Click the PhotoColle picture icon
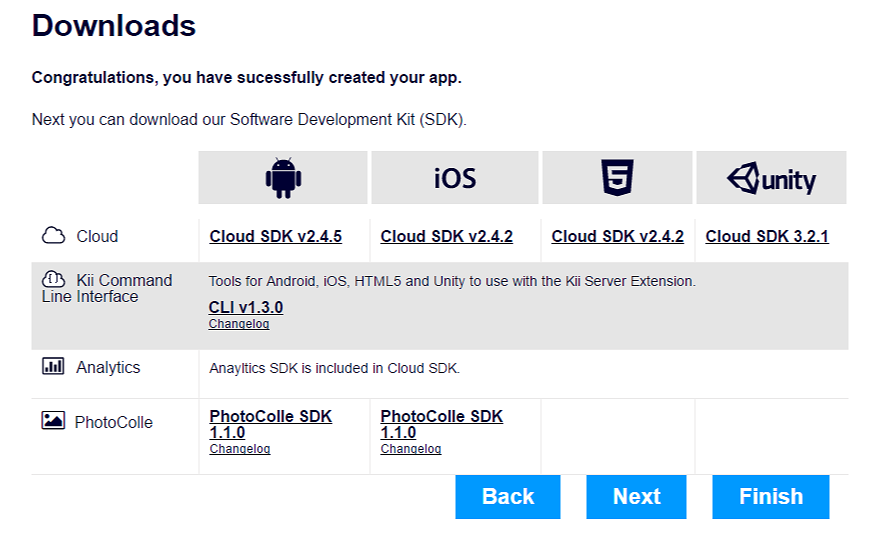Viewport: 887px width, 537px height. [53, 420]
